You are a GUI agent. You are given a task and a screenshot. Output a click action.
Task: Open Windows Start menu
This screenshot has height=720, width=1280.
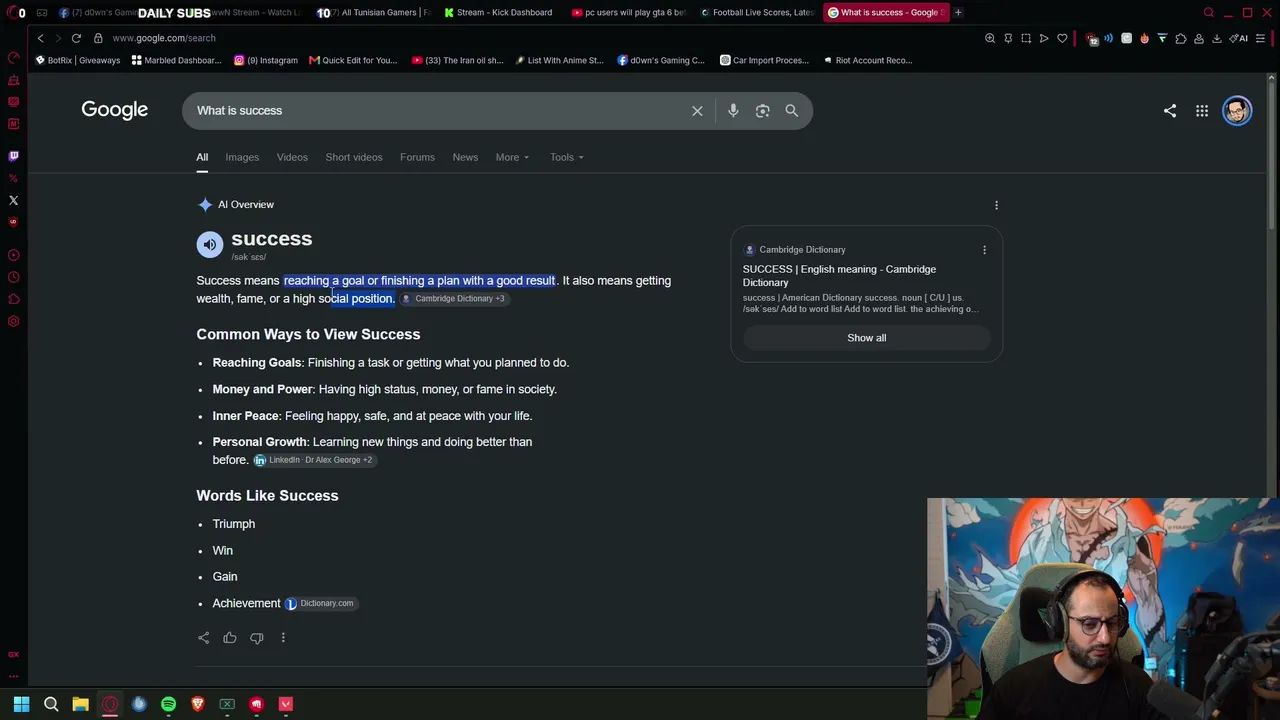(x=21, y=704)
